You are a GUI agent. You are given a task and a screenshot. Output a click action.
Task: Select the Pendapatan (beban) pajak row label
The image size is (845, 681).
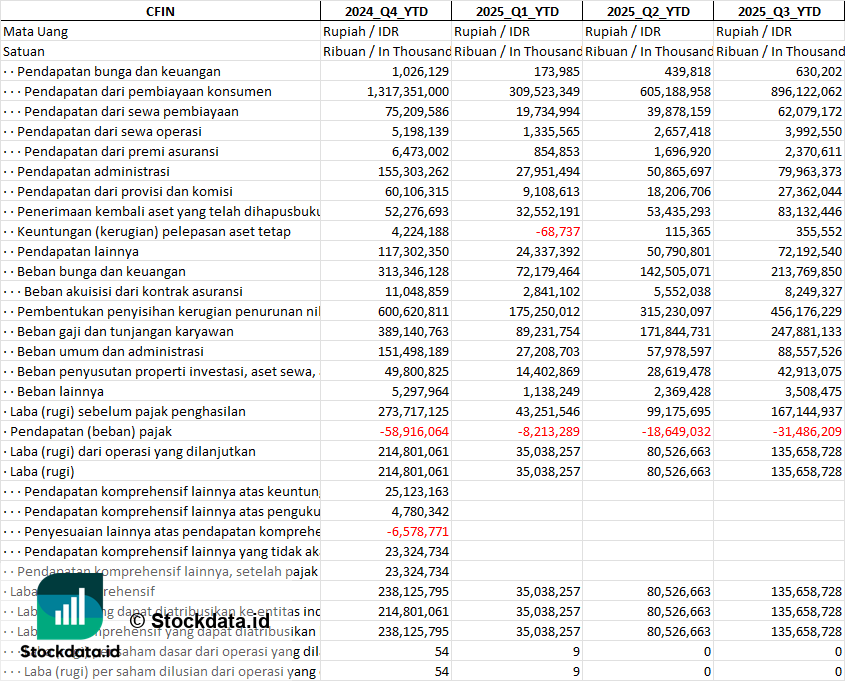[91, 431]
